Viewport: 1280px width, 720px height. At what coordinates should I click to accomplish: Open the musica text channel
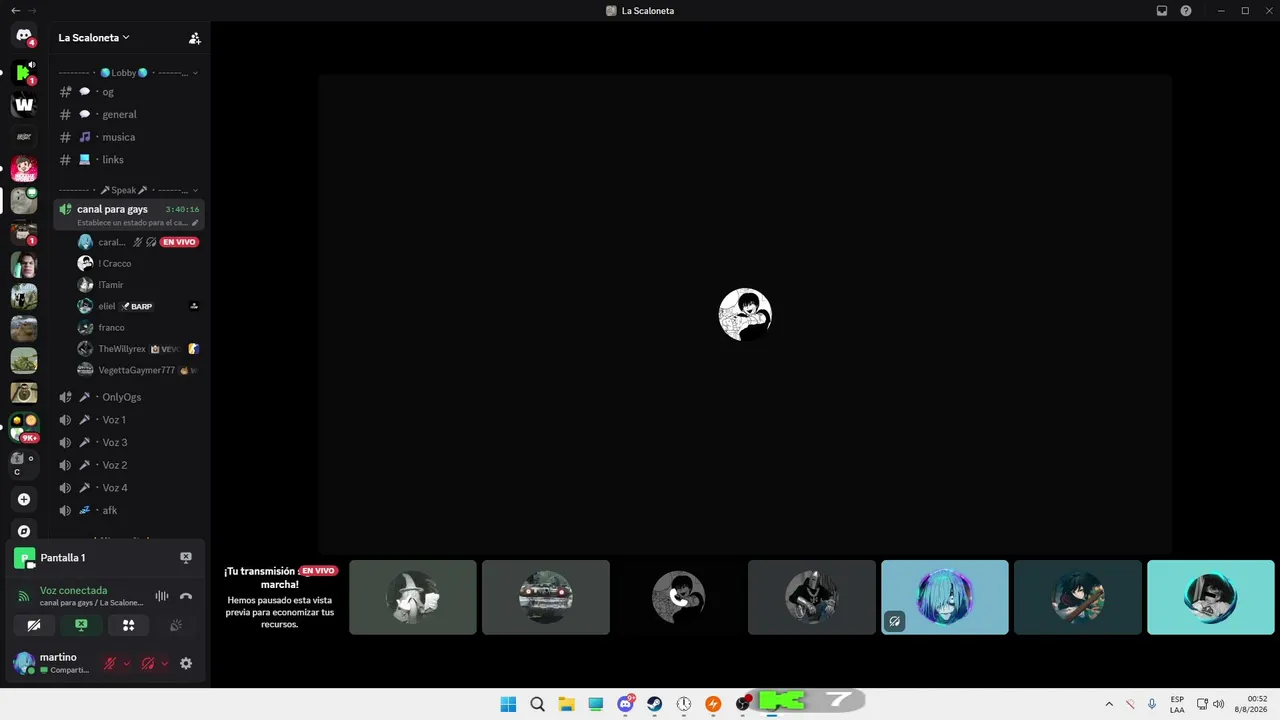pyautogui.click(x=130, y=137)
